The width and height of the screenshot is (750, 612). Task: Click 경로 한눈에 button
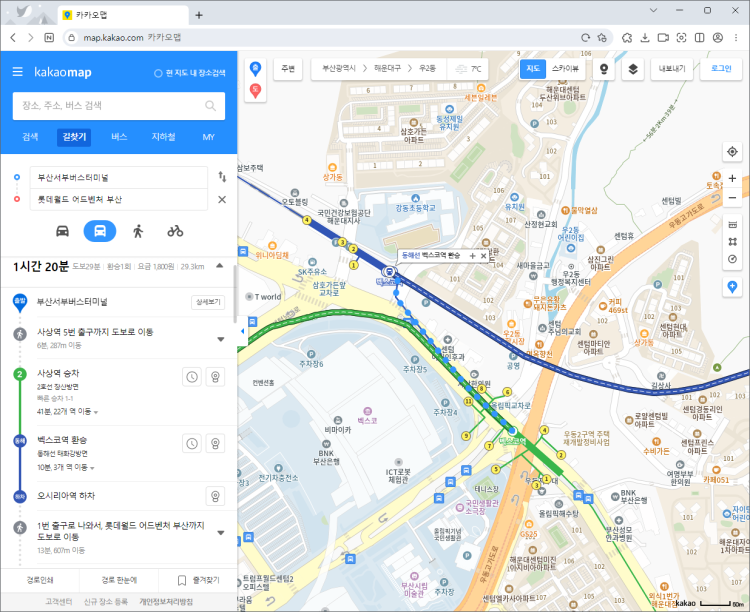pyautogui.click(x=119, y=580)
